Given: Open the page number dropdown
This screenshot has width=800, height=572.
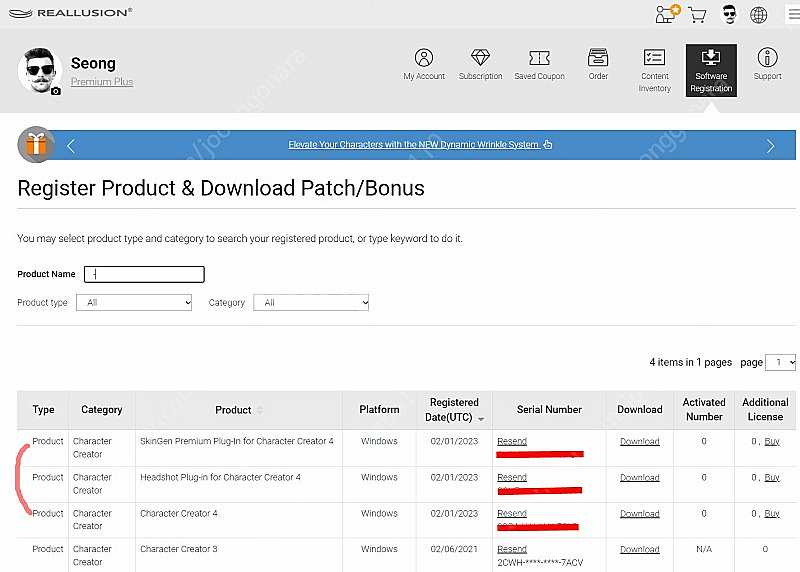Looking at the screenshot, I should tap(781, 362).
